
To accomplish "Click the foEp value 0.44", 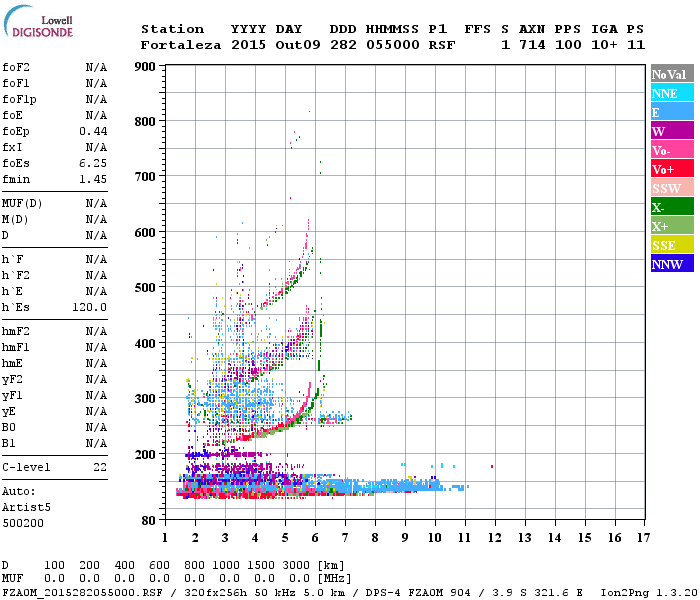I will (93, 131).
